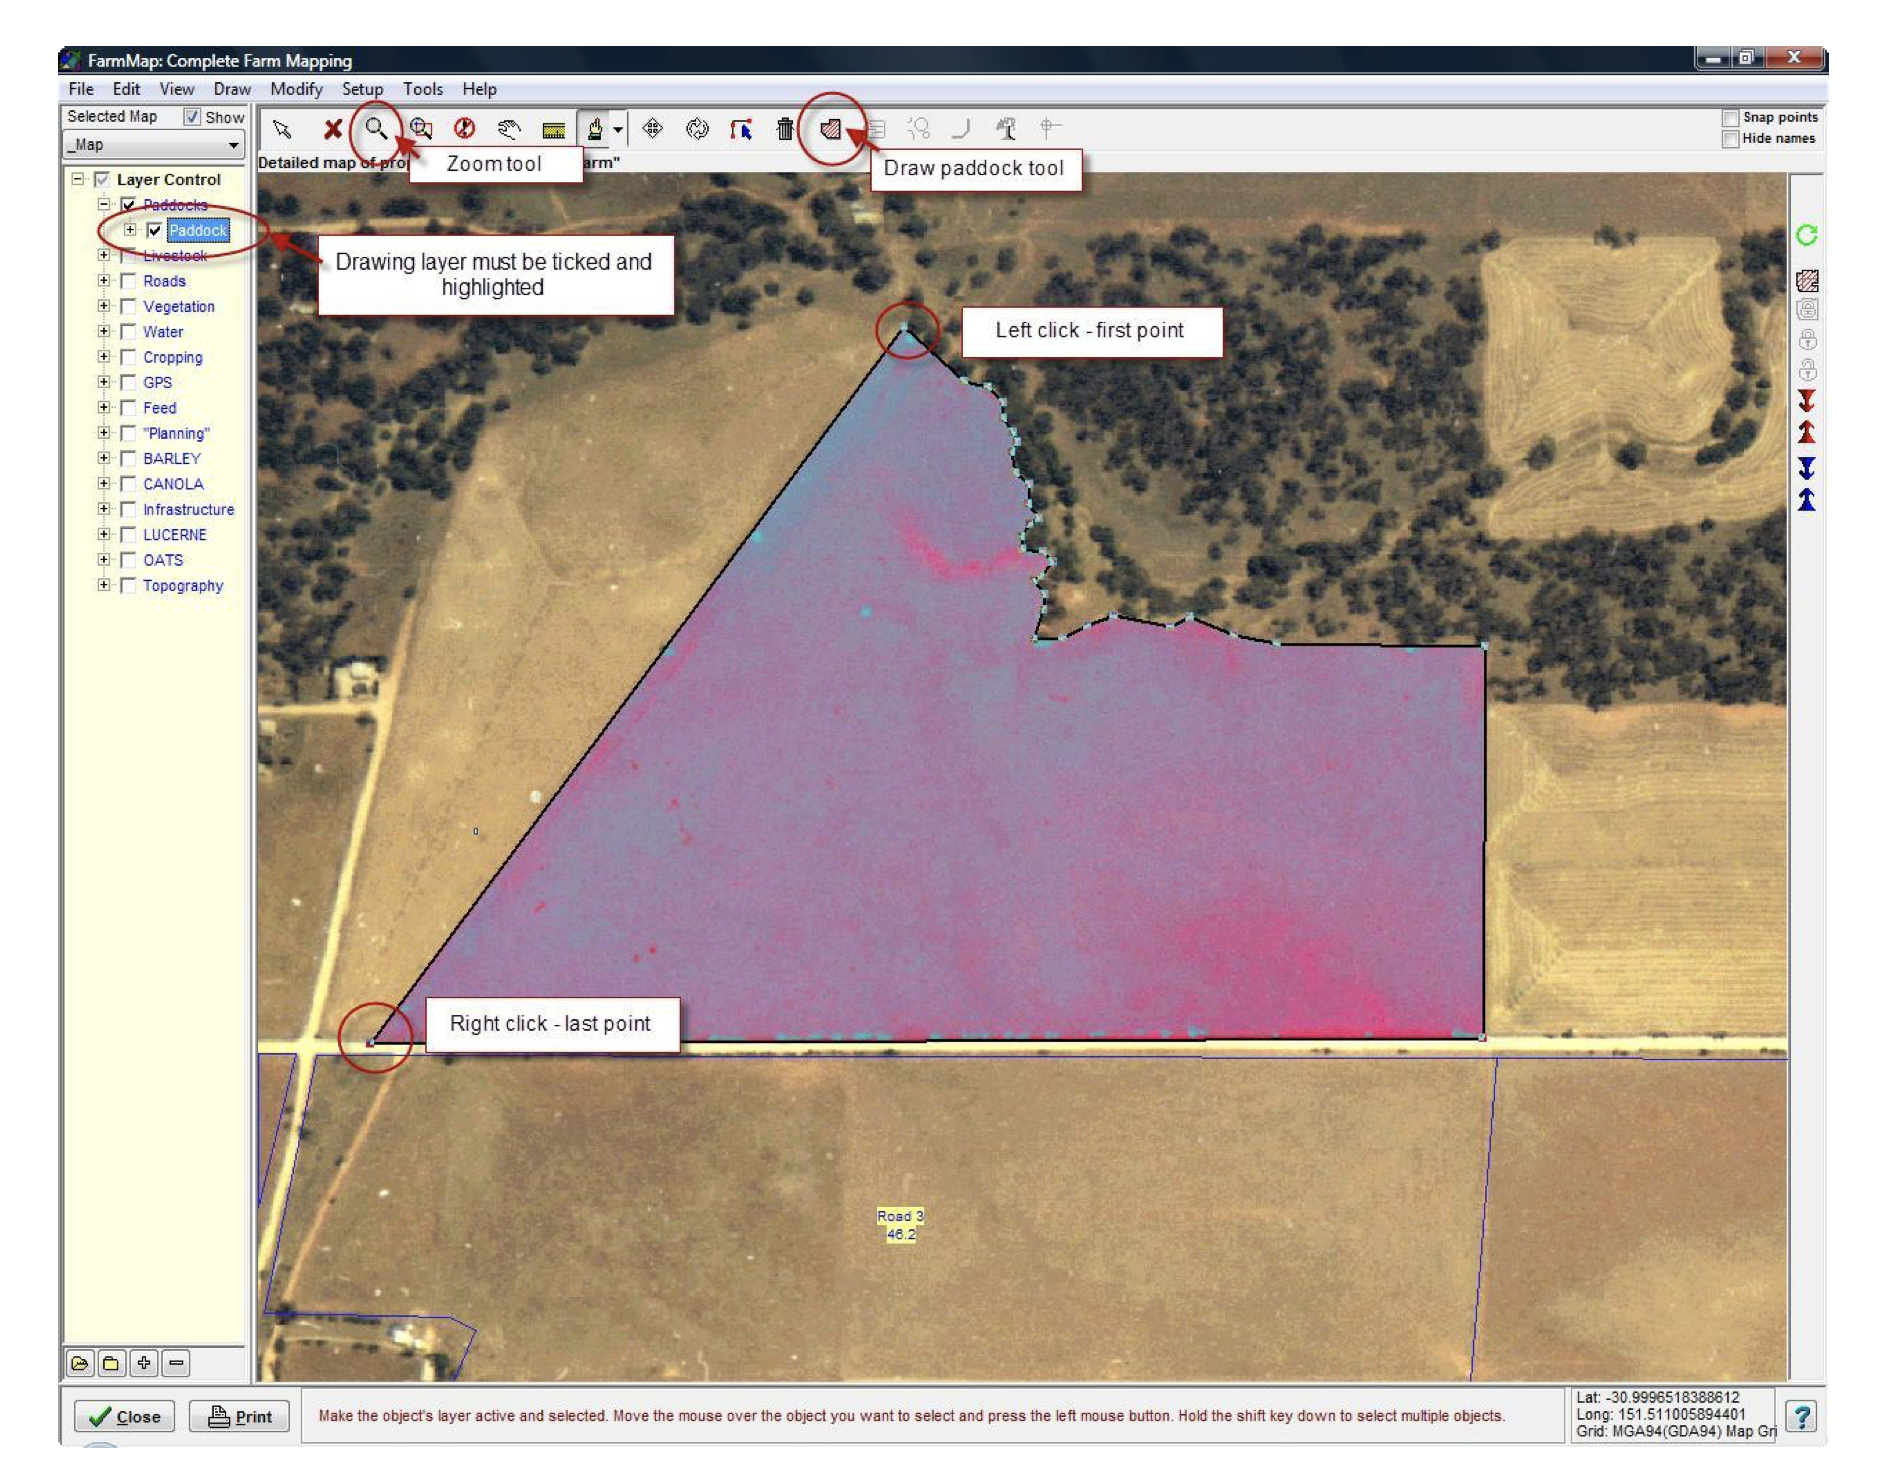Activate the Draw paddock tool

point(830,128)
